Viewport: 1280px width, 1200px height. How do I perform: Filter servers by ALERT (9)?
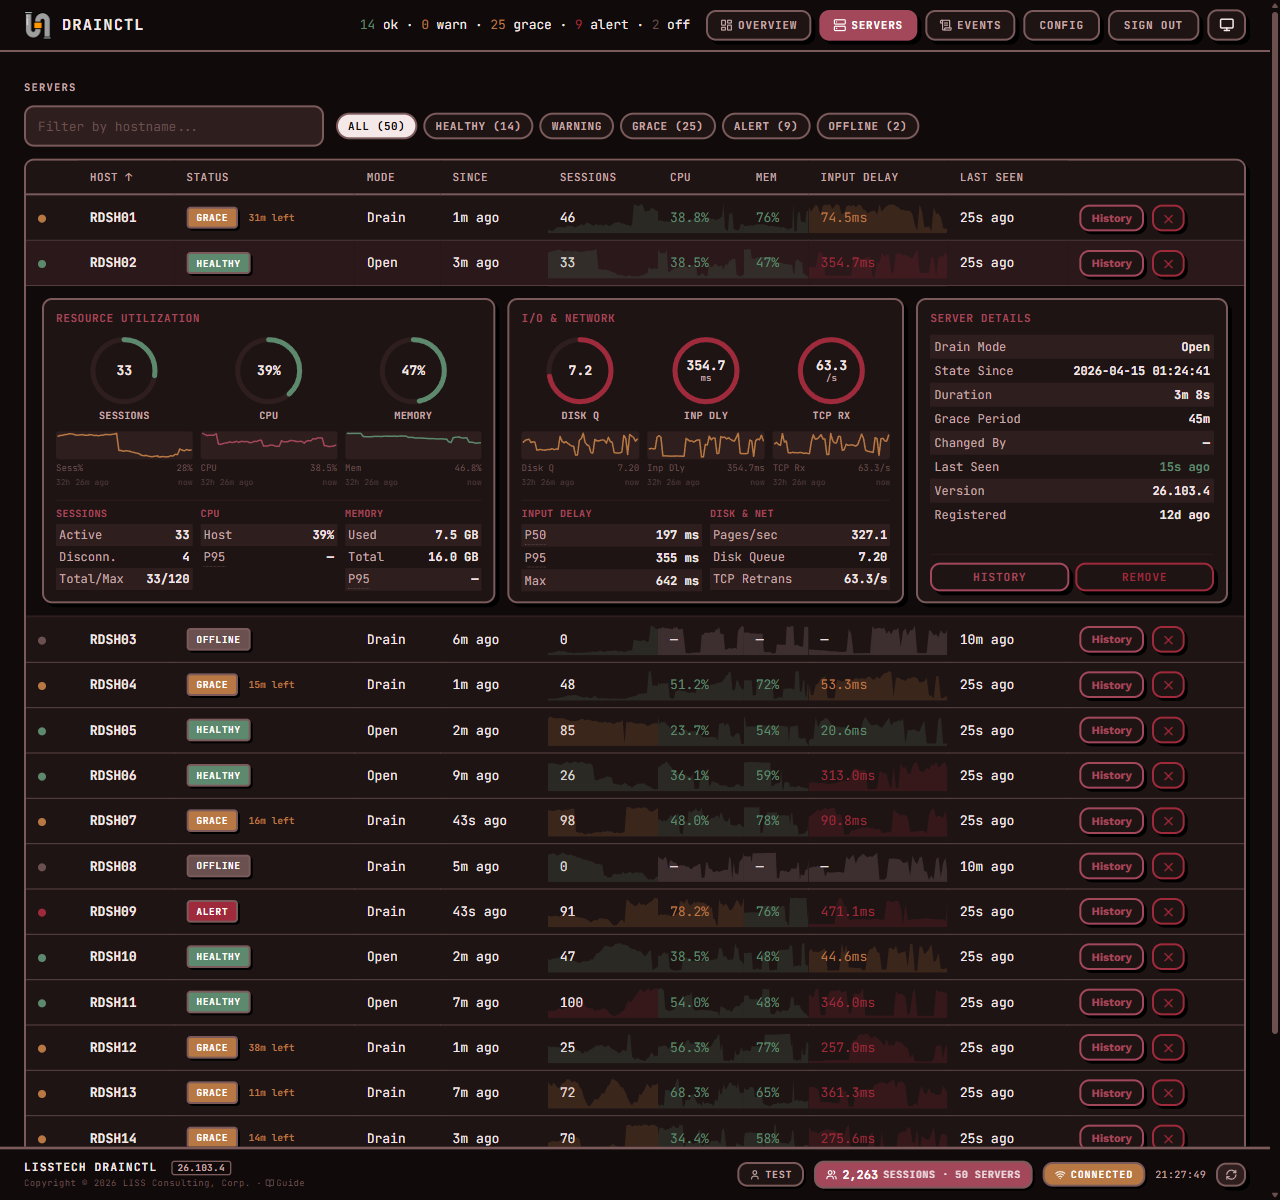click(x=765, y=126)
